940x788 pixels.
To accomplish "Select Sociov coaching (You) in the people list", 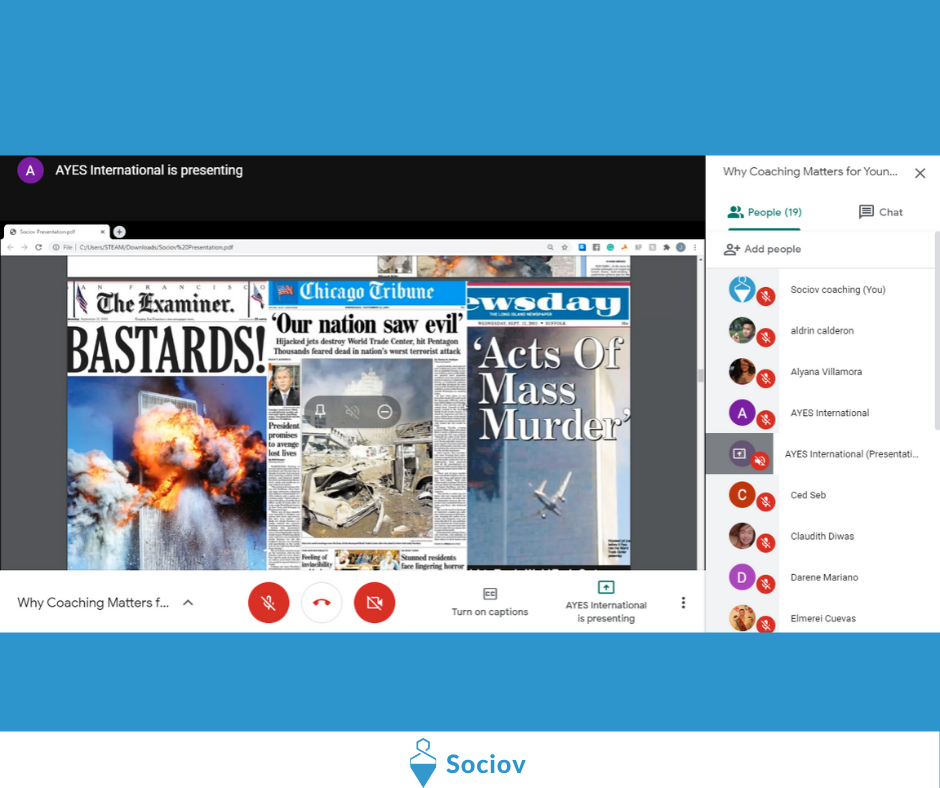I will pyautogui.click(x=820, y=290).
